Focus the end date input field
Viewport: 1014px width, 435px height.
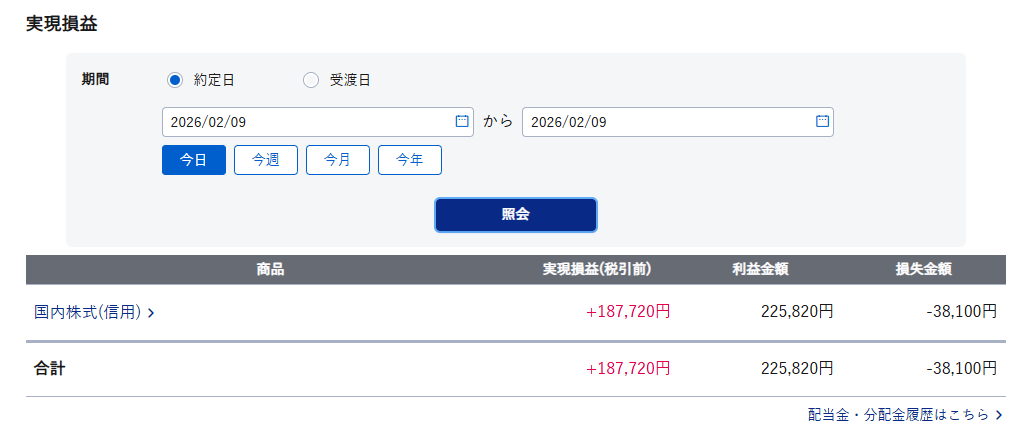665,122
